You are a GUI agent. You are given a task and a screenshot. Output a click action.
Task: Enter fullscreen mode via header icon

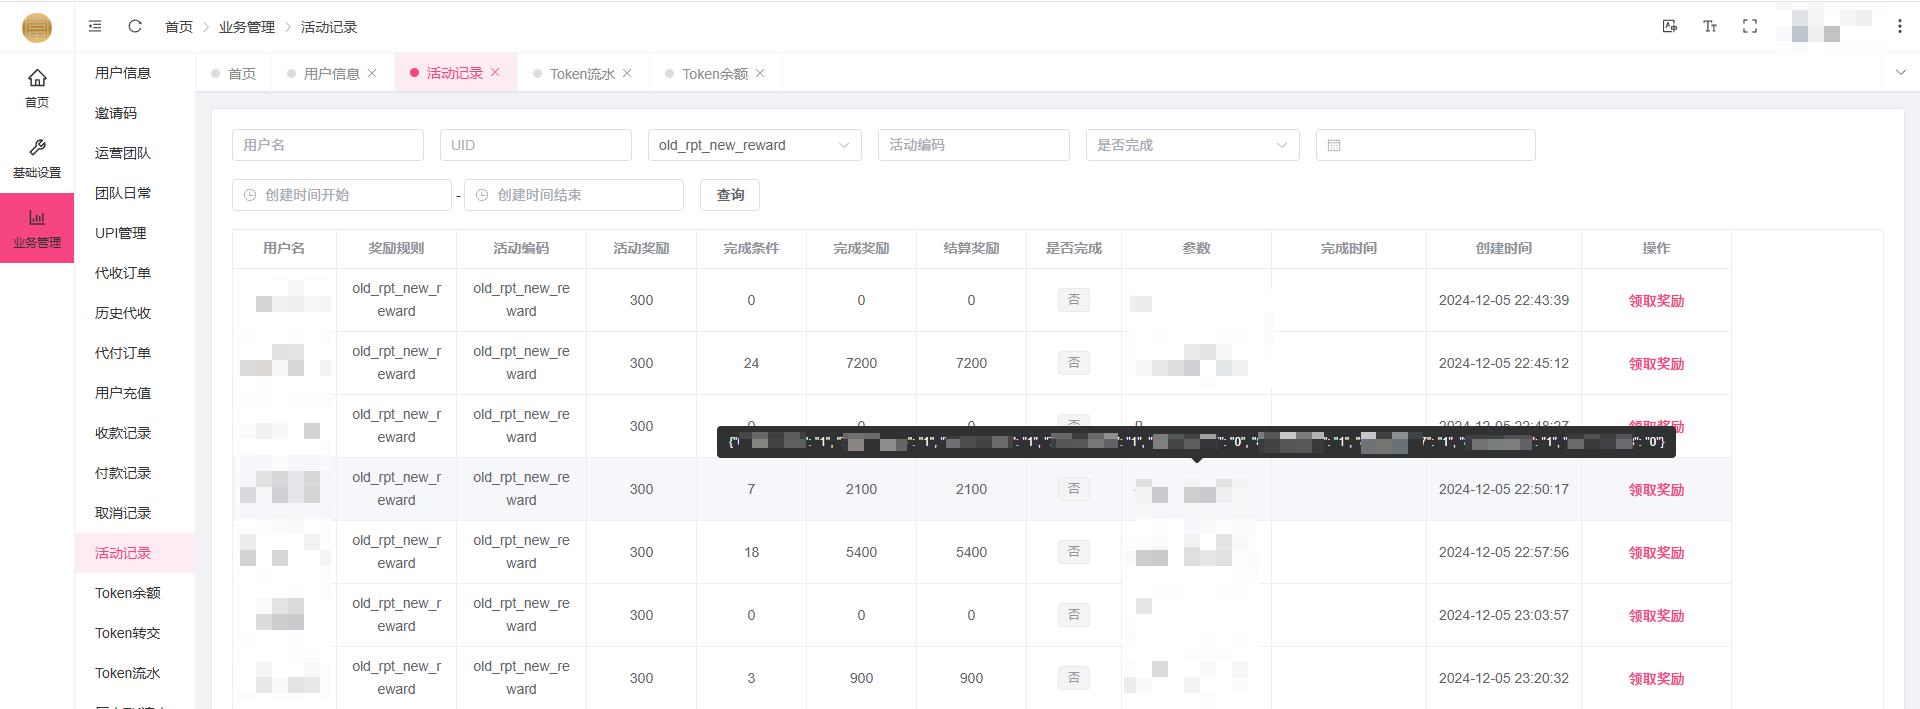pos(1750,26)
